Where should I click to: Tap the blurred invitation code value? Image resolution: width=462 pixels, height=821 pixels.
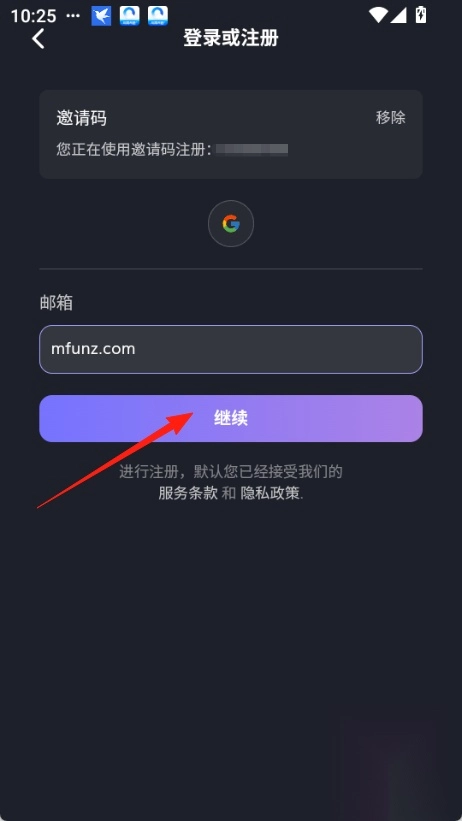coord(252,150)
